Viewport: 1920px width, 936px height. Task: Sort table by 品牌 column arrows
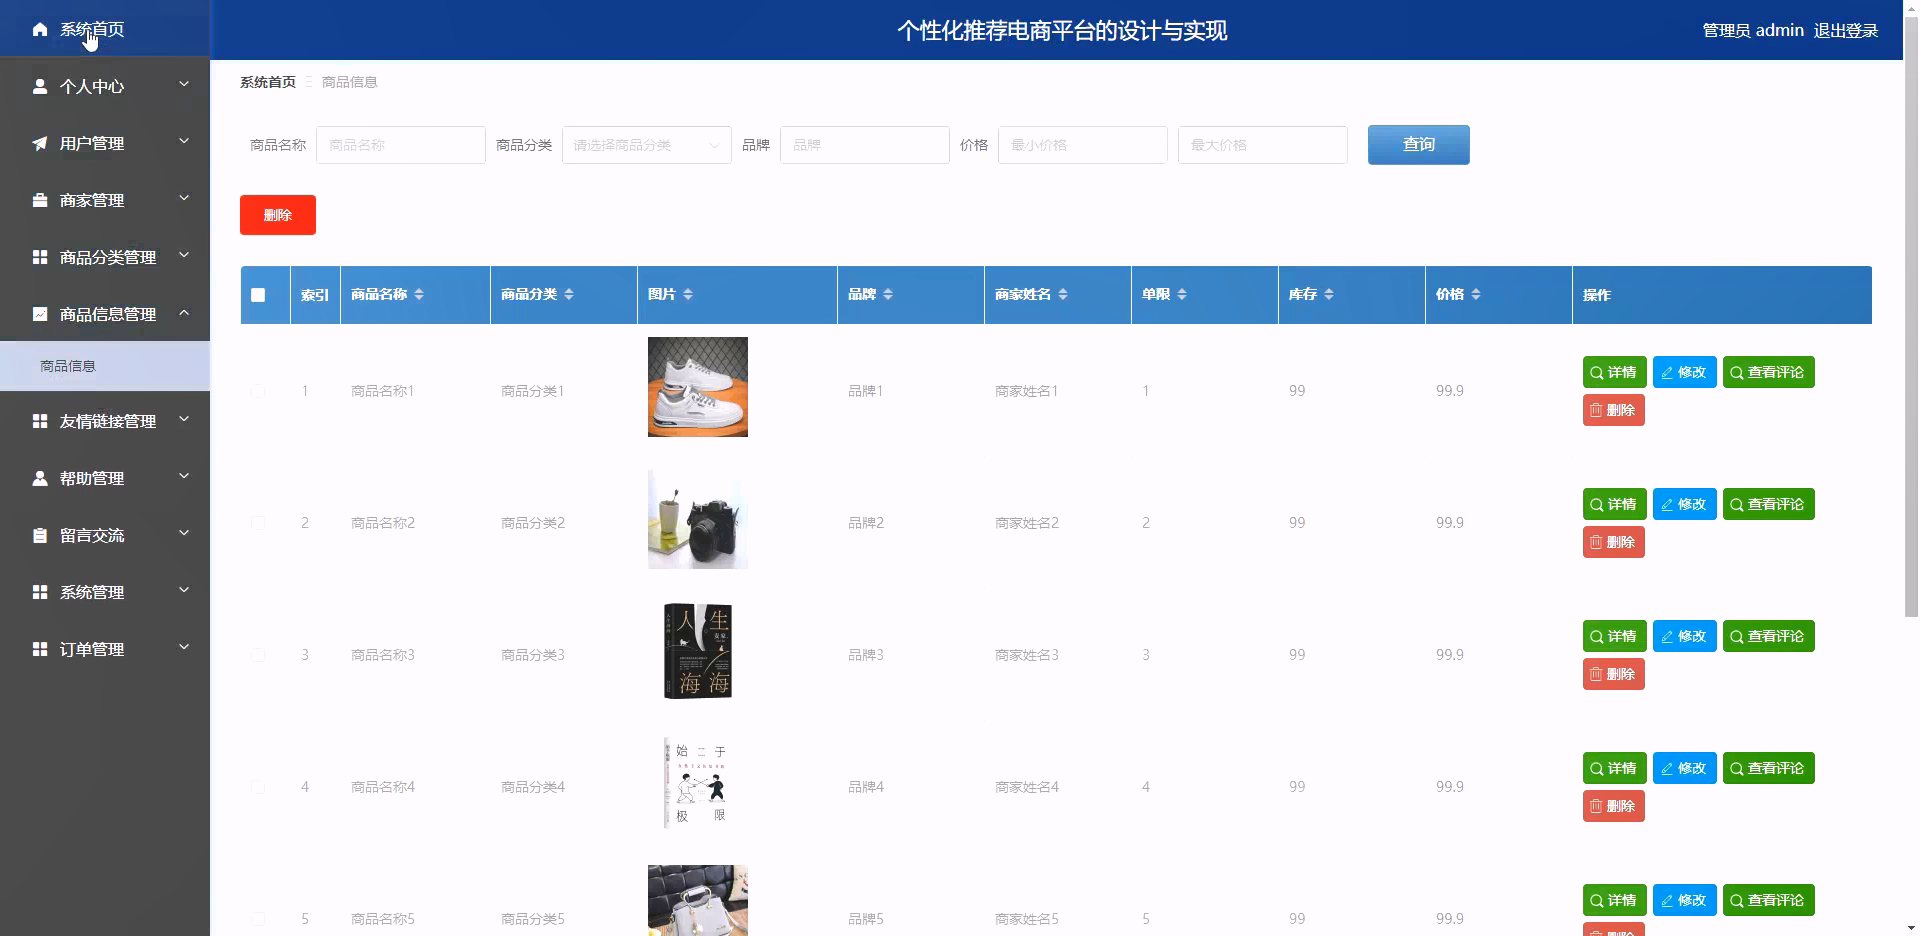(x=888, y=294)
